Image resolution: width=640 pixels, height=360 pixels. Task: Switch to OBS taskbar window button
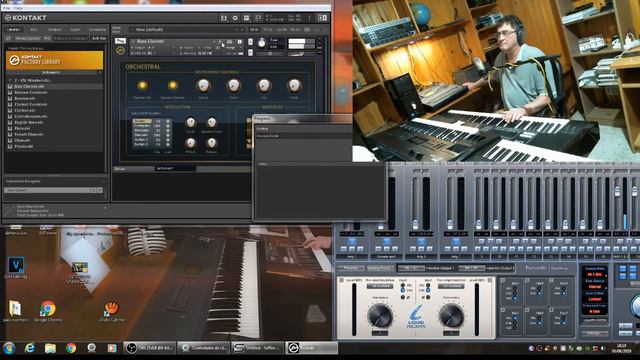pyautogui.click(x=149, y=348)
